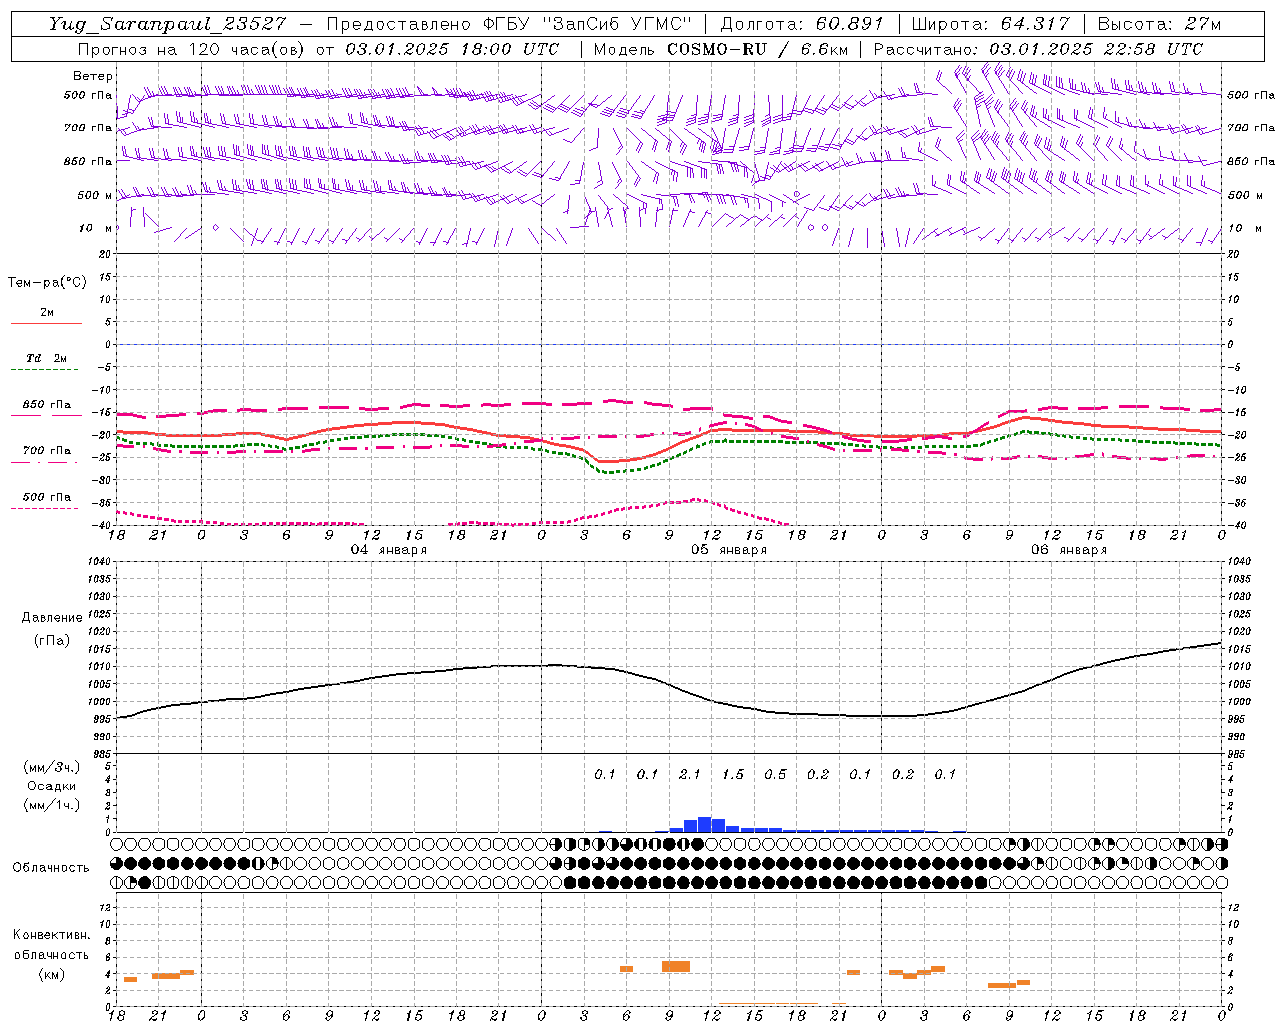Click the Рассчитано: 03.01.2025 22:58 UTC timestamp
Image resolution: width=1280 pixels, height=1024 pixels.
tap(1038, 49)
